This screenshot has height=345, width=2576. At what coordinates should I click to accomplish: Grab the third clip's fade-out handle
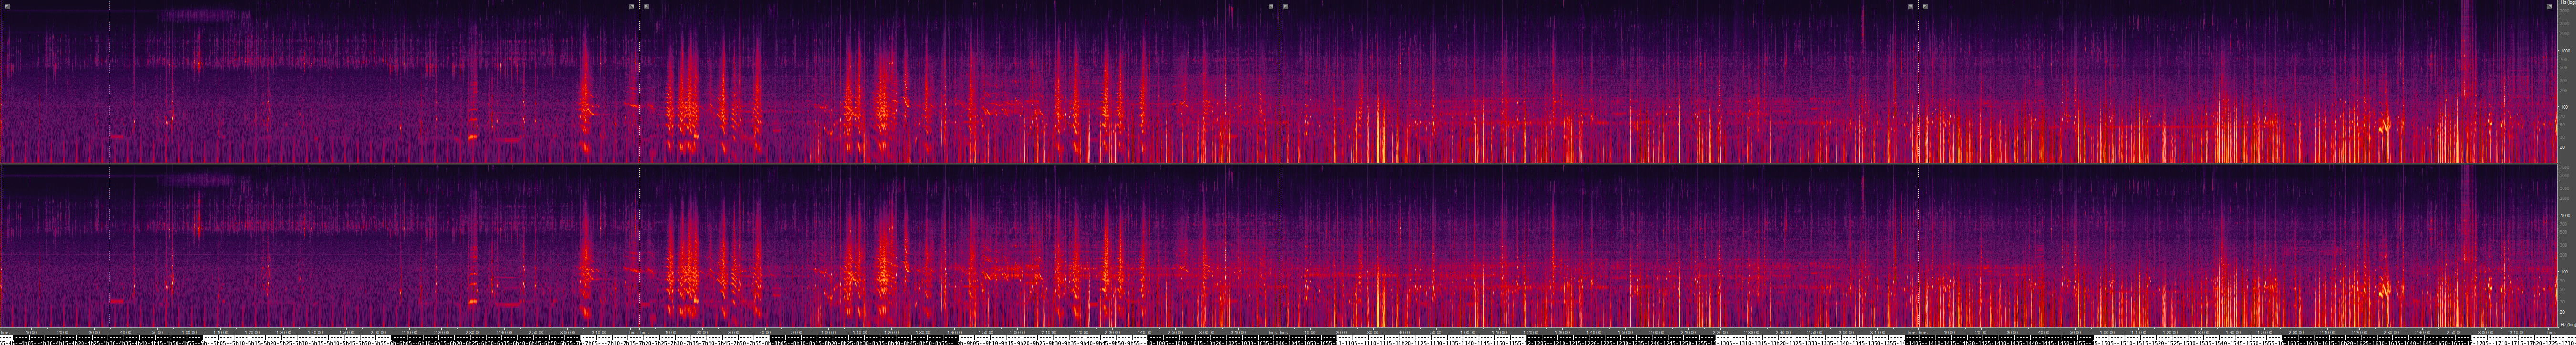pos(1910,6)
